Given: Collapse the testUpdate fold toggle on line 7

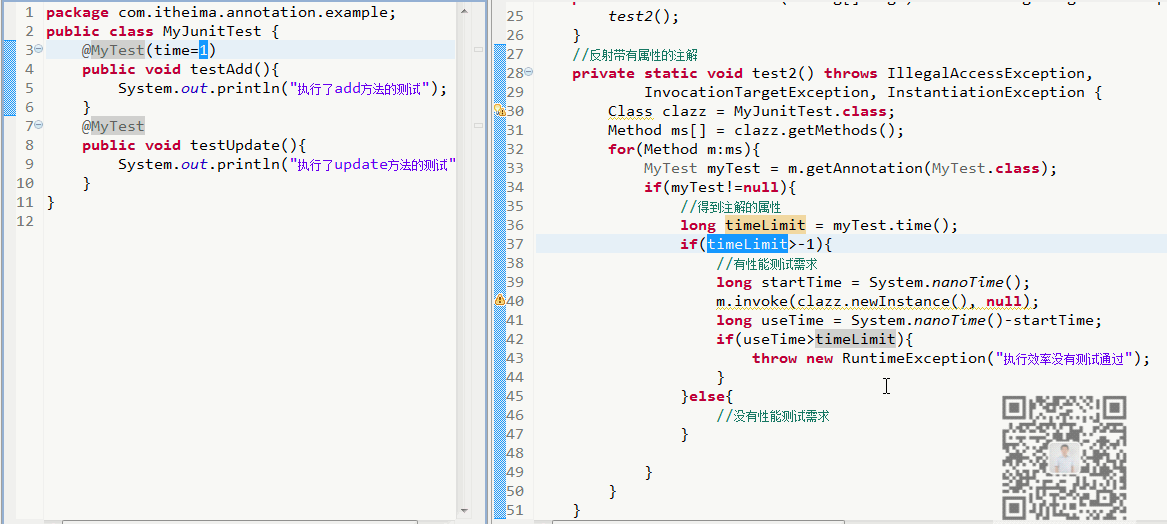Looking at the screenshot, I should click(x=39, y=126).
